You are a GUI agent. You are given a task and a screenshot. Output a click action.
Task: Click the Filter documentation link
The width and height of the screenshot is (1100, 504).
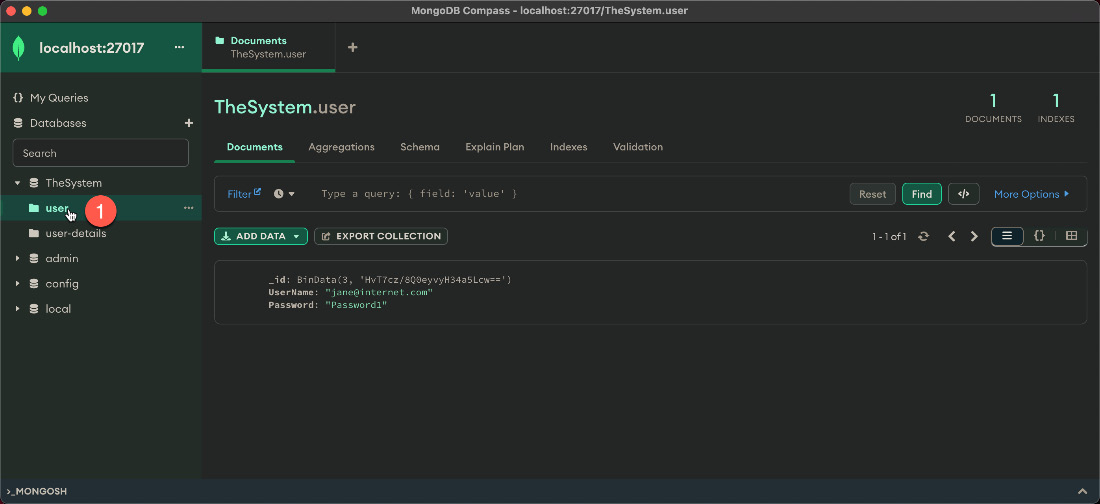[244, 194]
